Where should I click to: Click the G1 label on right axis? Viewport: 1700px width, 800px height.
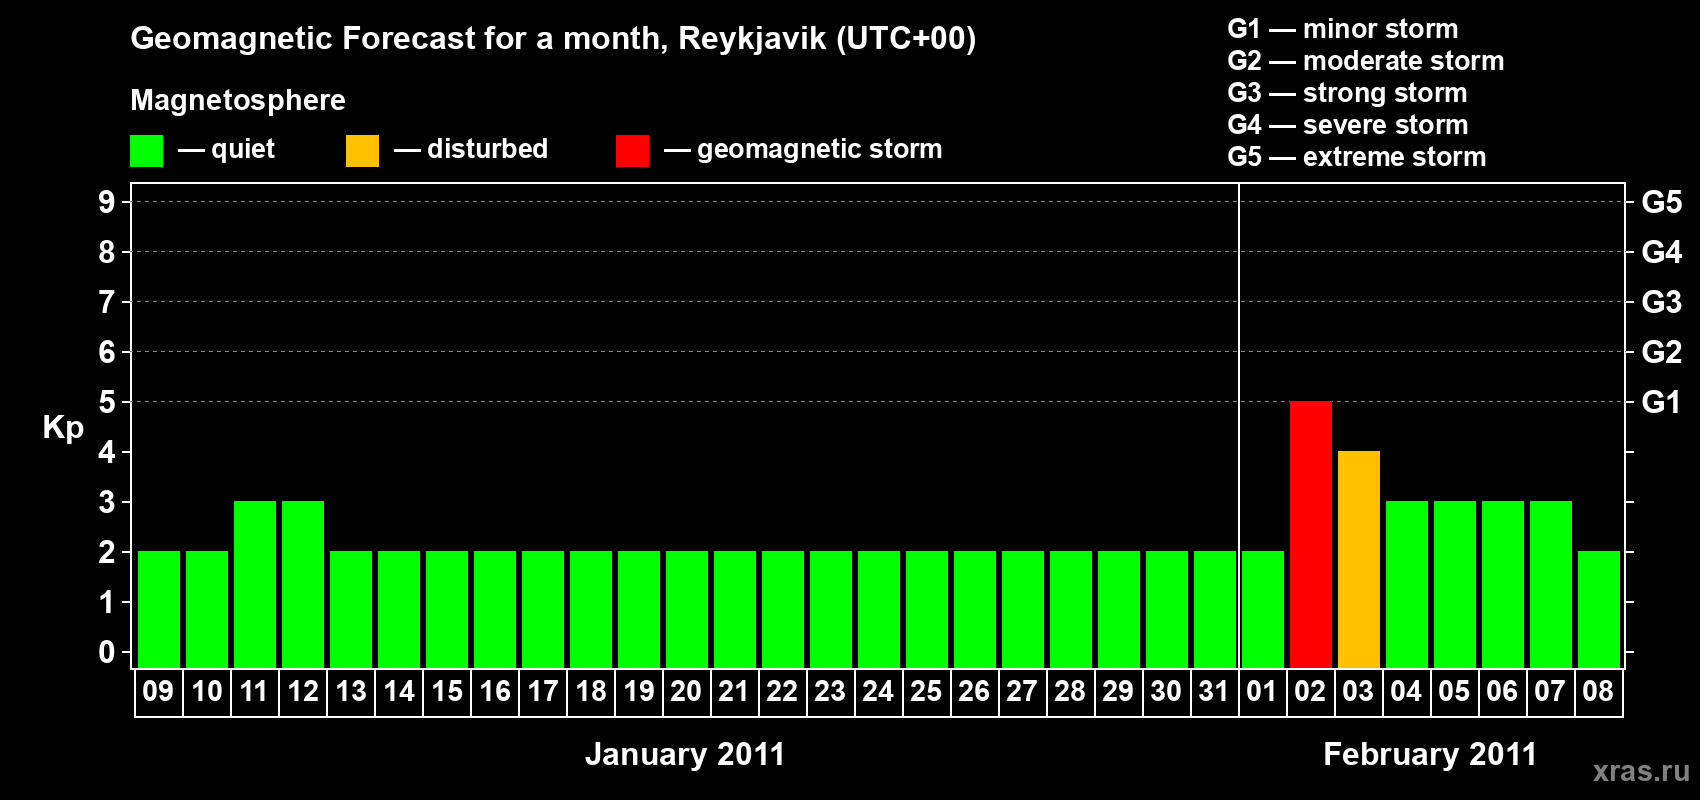[x=1662, y=402]
